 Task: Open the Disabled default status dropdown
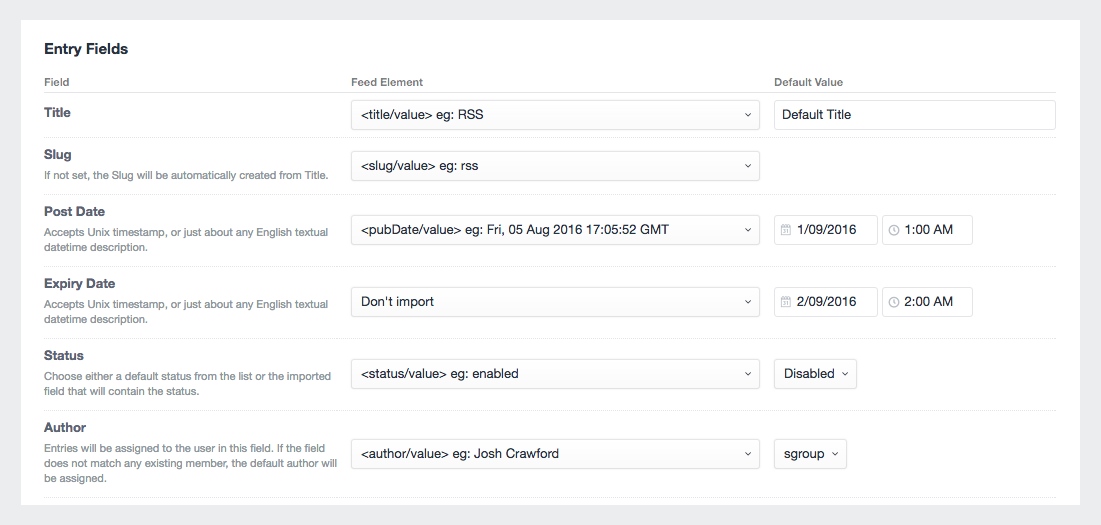815,374
